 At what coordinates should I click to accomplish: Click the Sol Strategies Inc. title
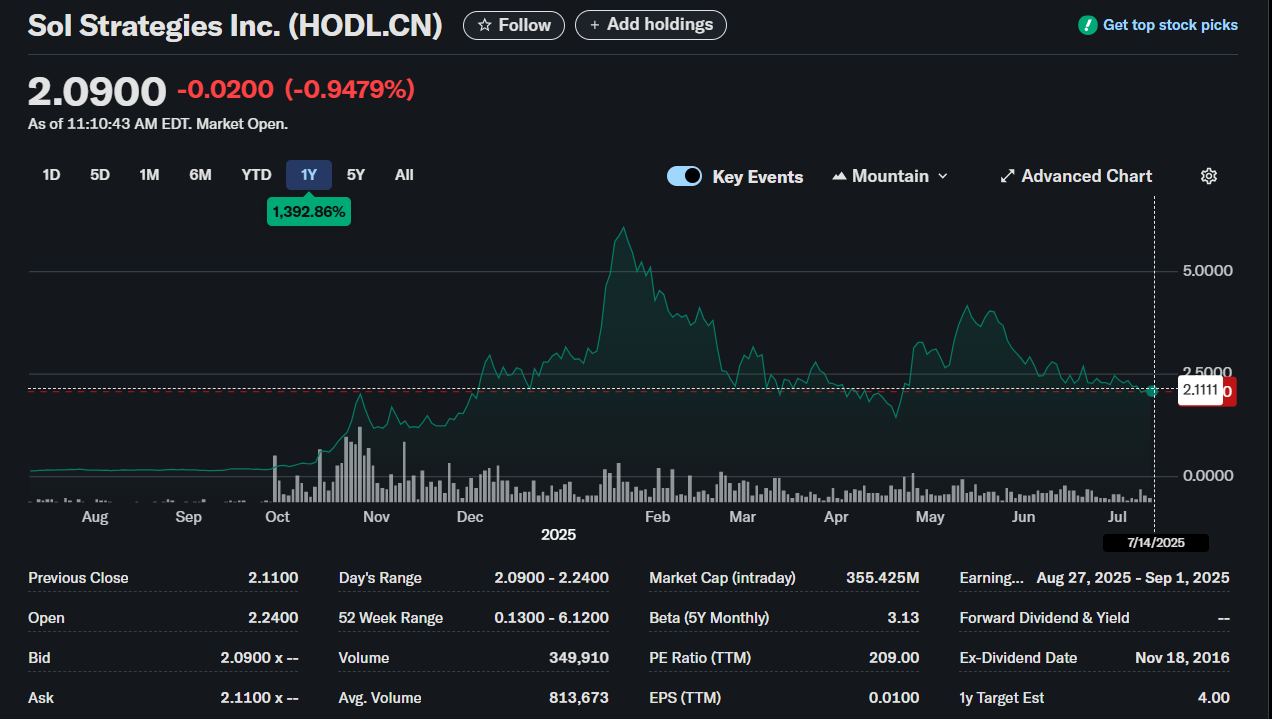coord(235,26)
